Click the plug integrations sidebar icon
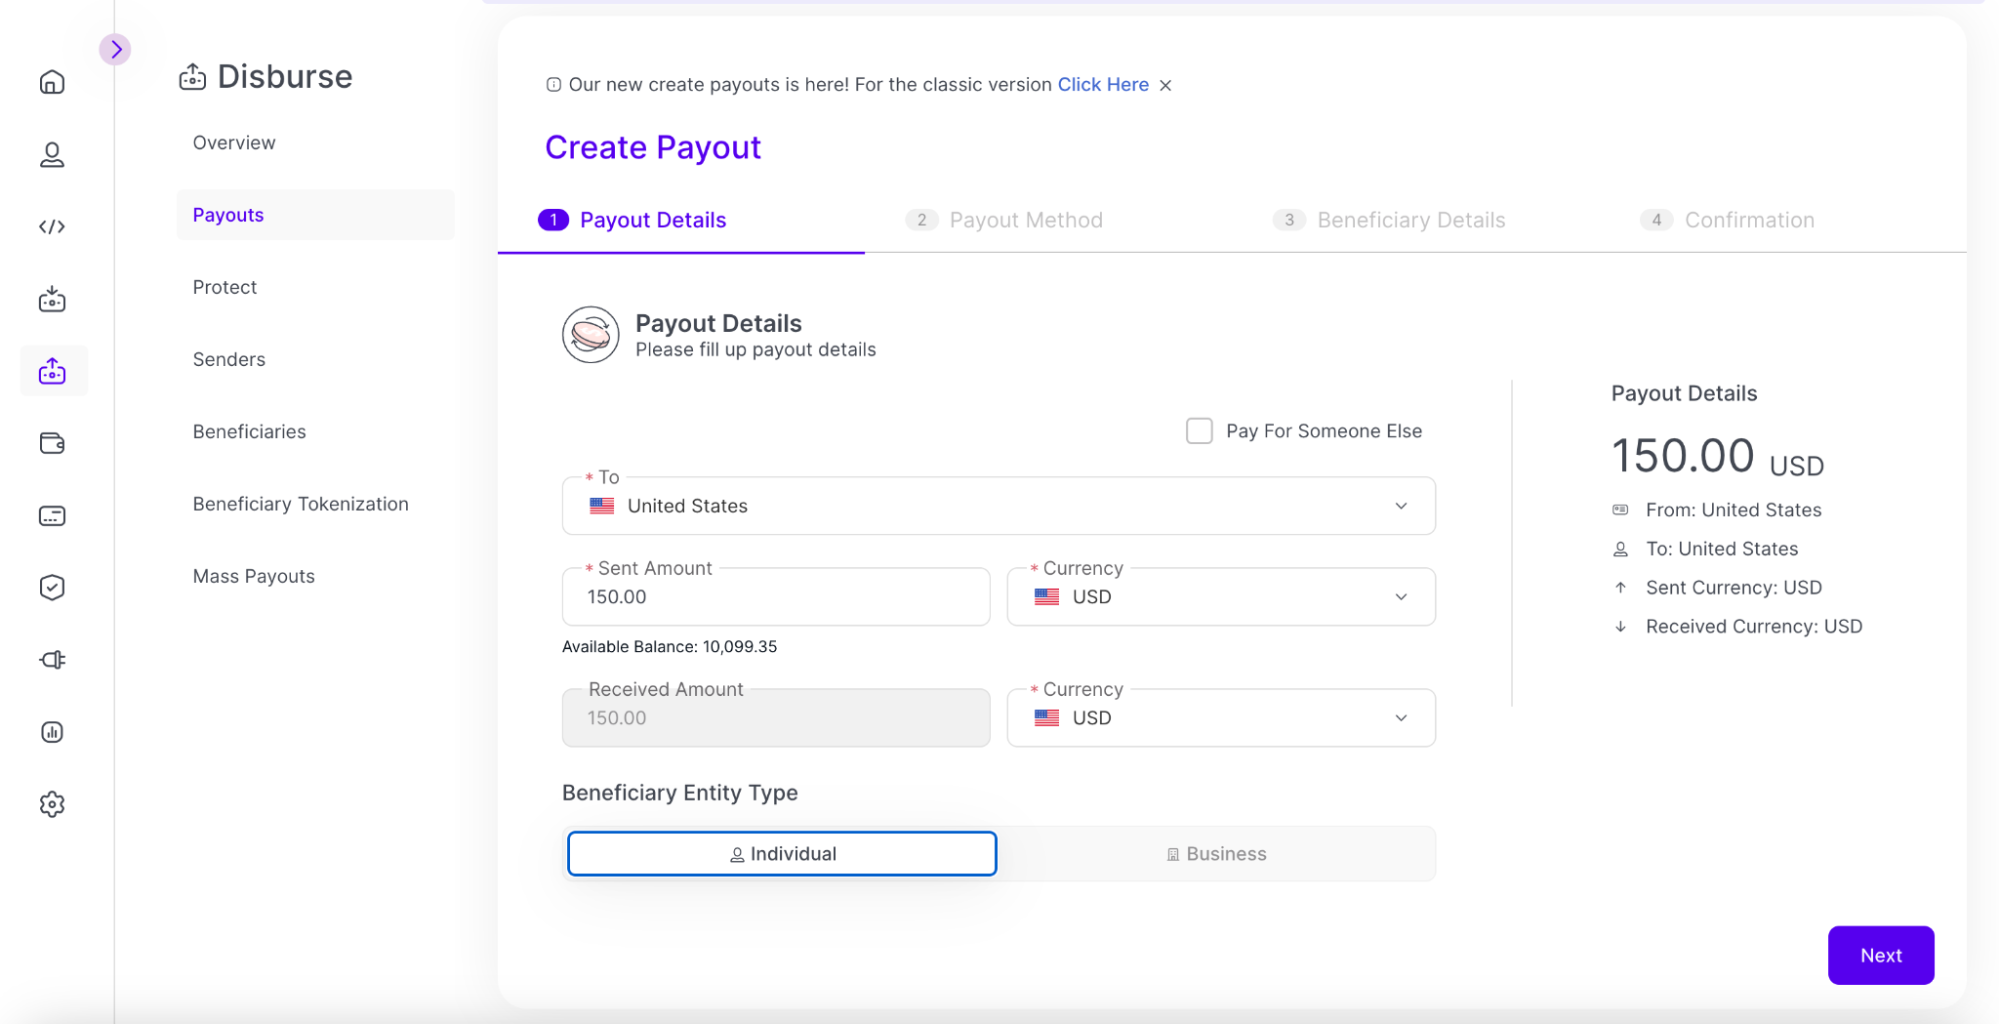 pos(52,660)
